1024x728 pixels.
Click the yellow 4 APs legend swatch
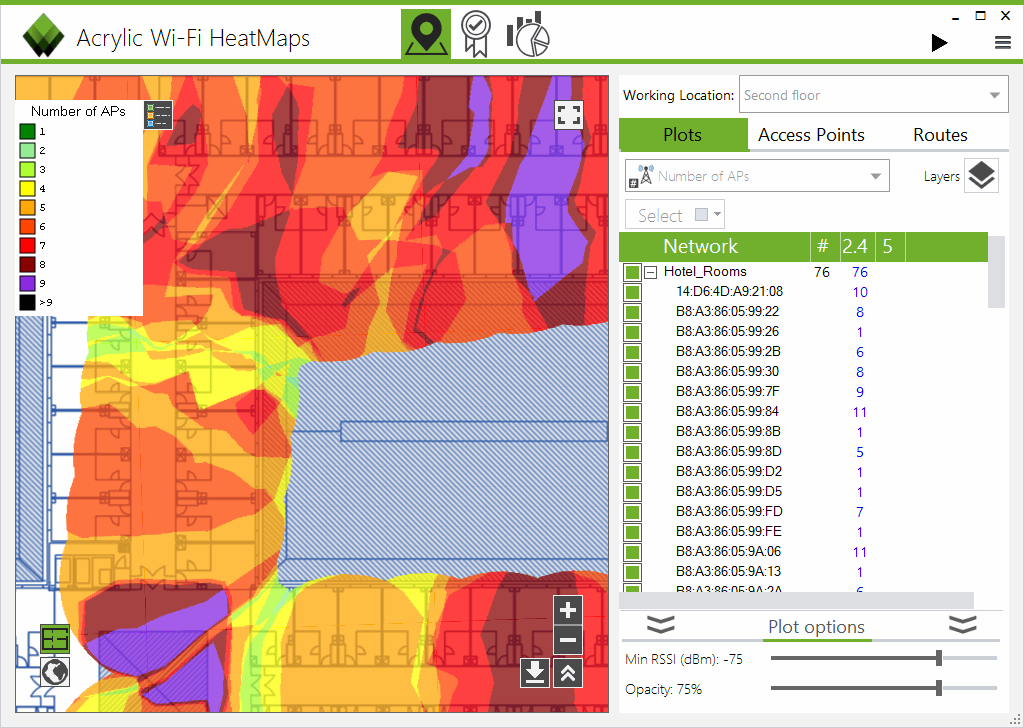(27, 189)
